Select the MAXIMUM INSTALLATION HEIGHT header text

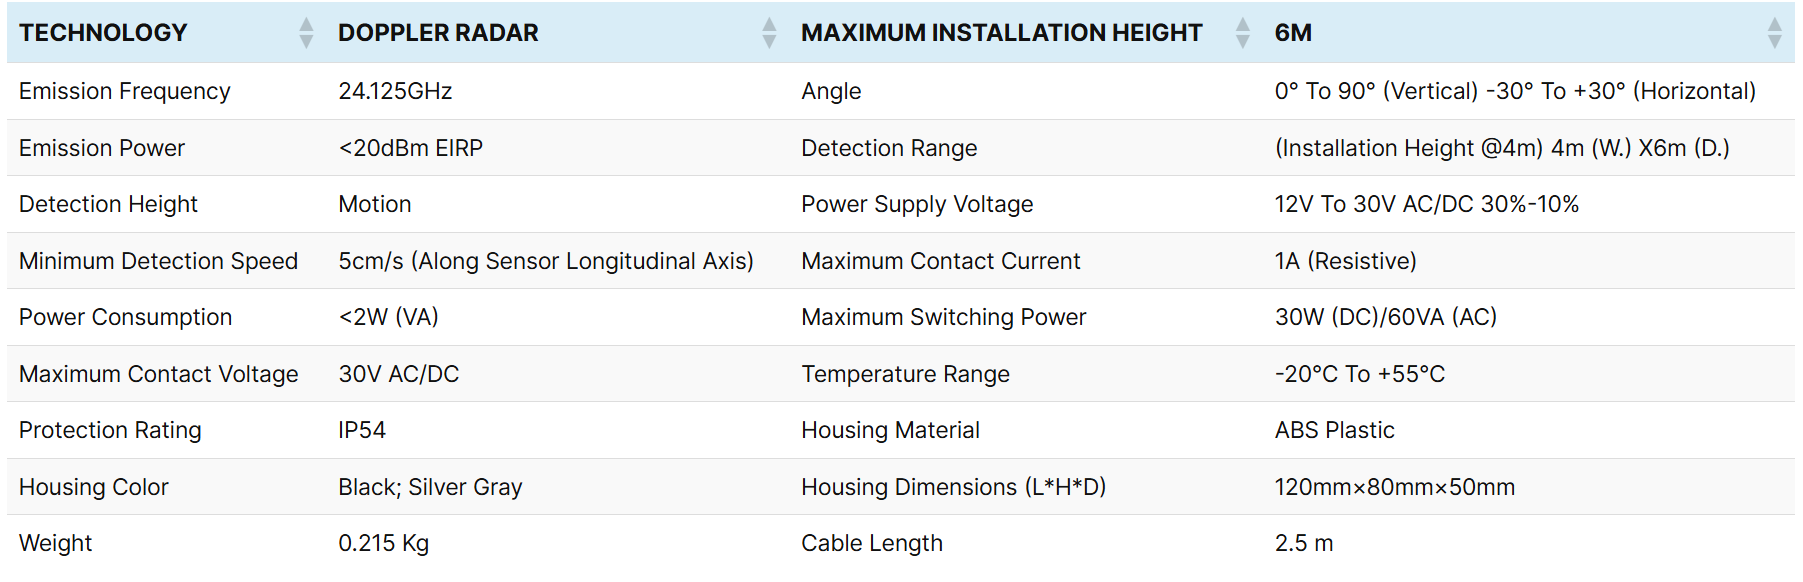point(1001,33)
